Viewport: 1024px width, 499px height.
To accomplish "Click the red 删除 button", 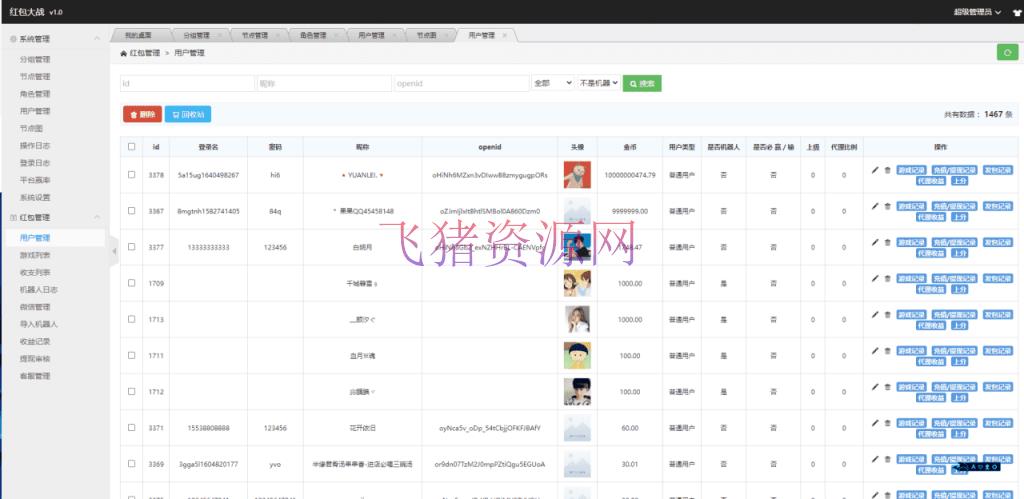I will tap(142, 114).
